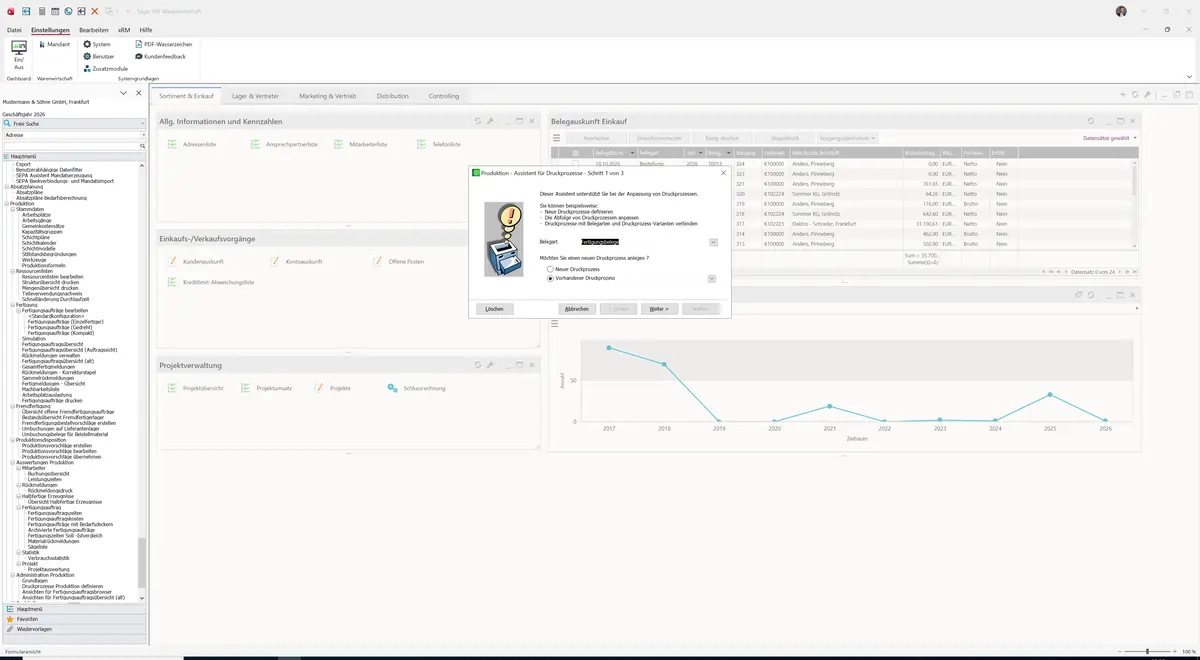The image size is (1200, 660).
Task: Click the Löschen button in the assistant
Action: tap(494, 309)
